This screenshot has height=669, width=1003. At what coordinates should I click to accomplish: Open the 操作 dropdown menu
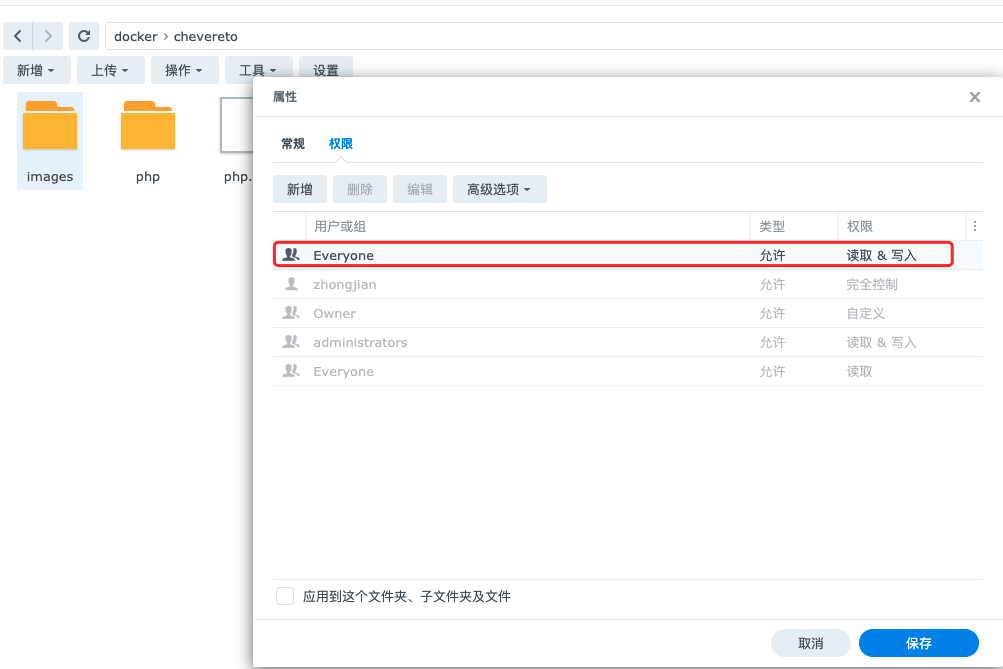(x=184, y=70)
